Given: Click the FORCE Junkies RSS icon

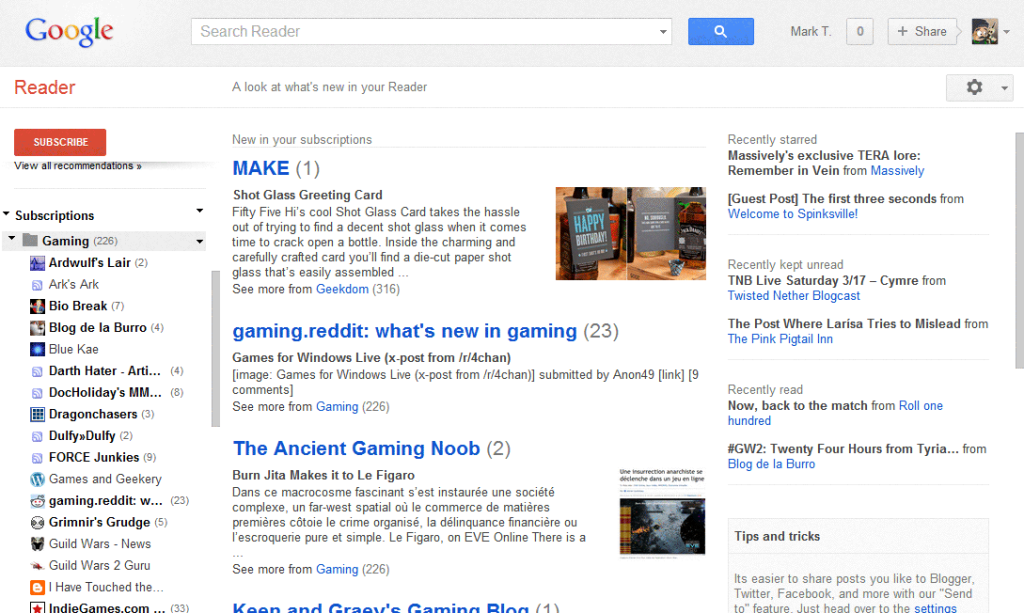Looking at the screenshot, I should [37, 458].
